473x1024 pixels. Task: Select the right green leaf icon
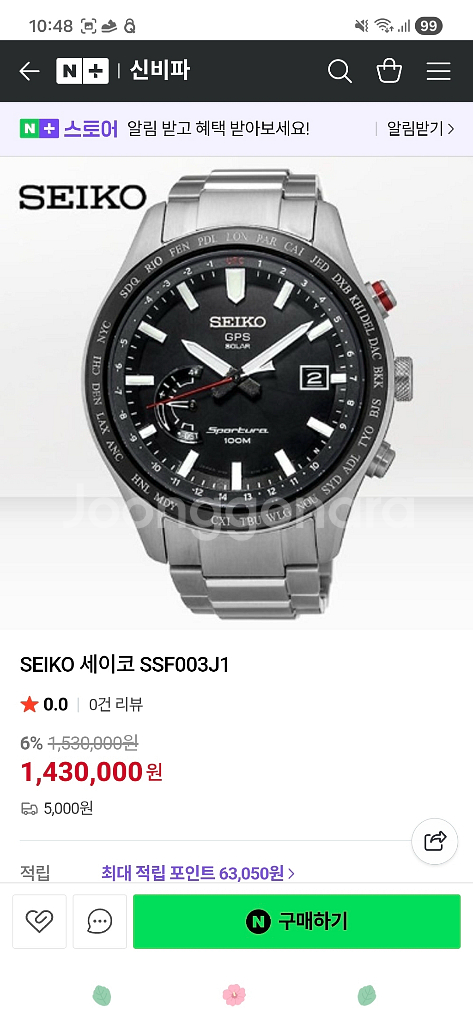pyautogui.click(x=367, y=995)
